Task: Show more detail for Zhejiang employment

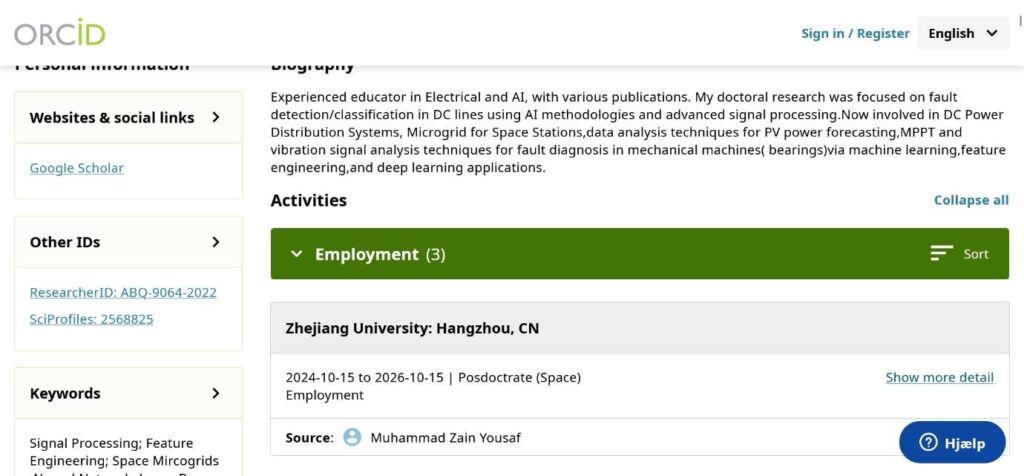Action: [939, 377]
